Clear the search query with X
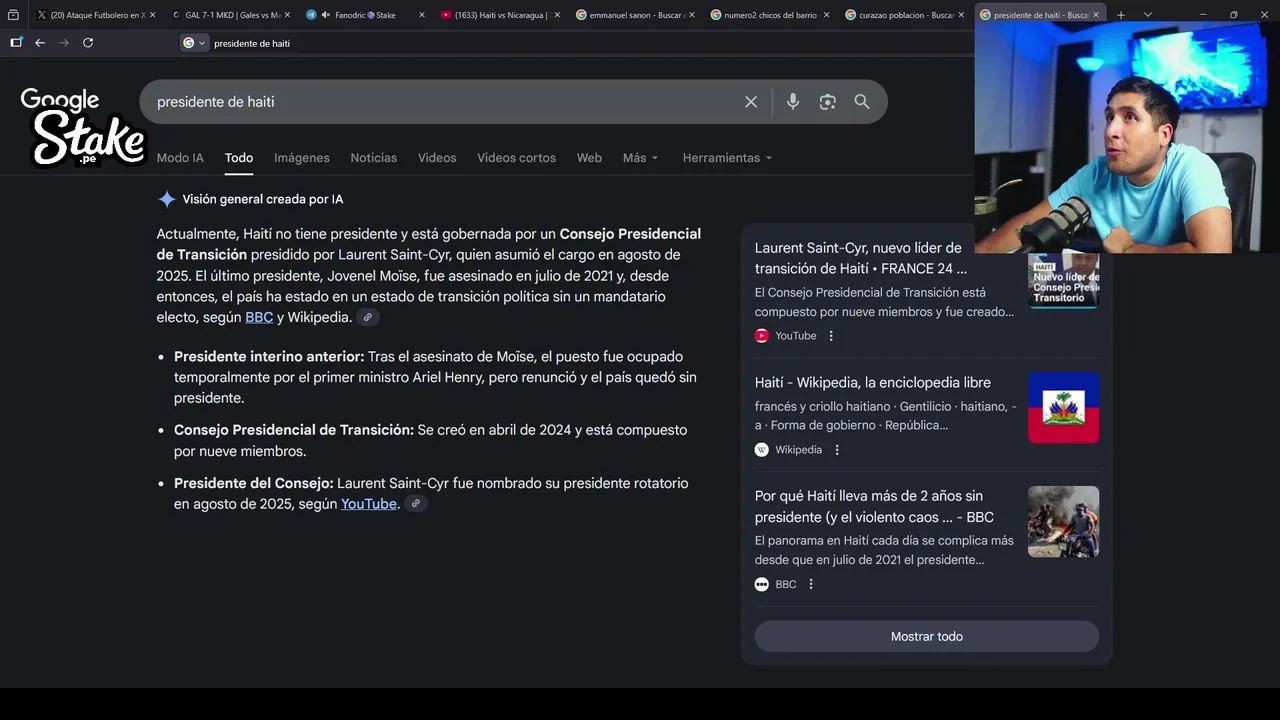1280x720 pixels. pyautogui.click(x=751, y=102)
